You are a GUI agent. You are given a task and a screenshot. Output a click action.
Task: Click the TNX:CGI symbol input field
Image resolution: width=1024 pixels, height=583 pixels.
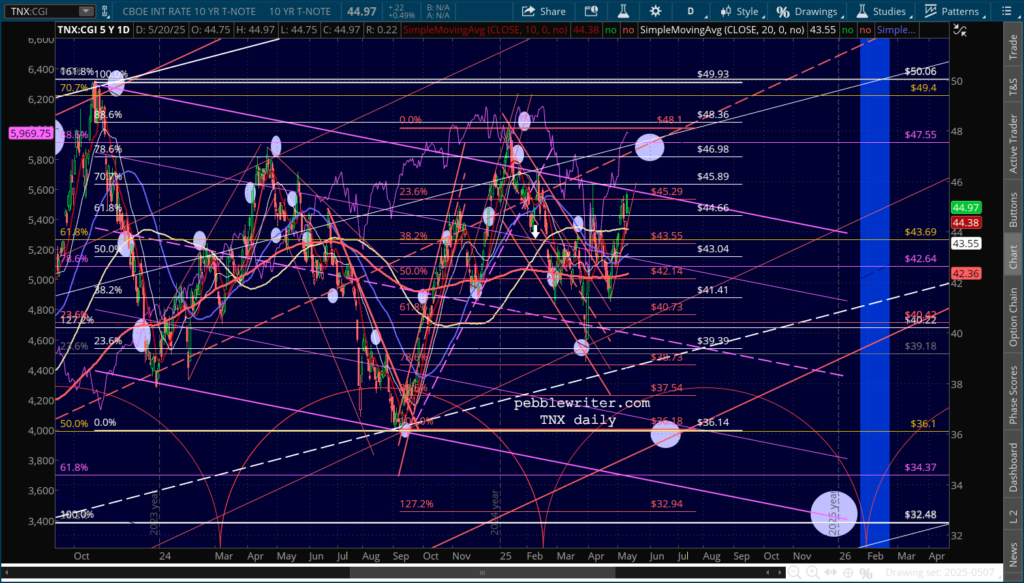click(40, 11)
